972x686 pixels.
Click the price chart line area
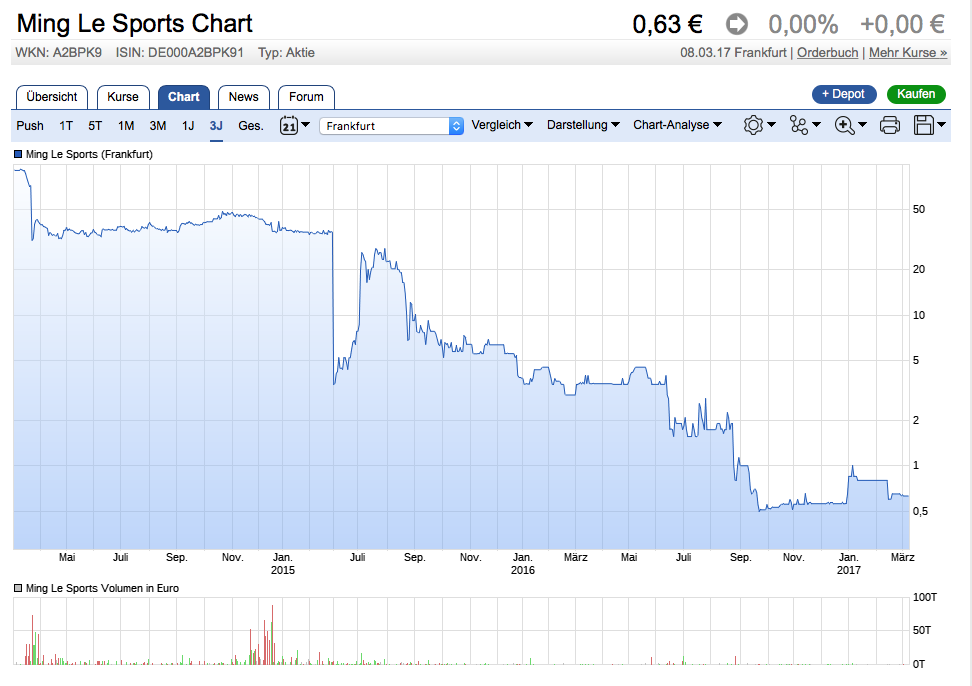click(461, 357)
